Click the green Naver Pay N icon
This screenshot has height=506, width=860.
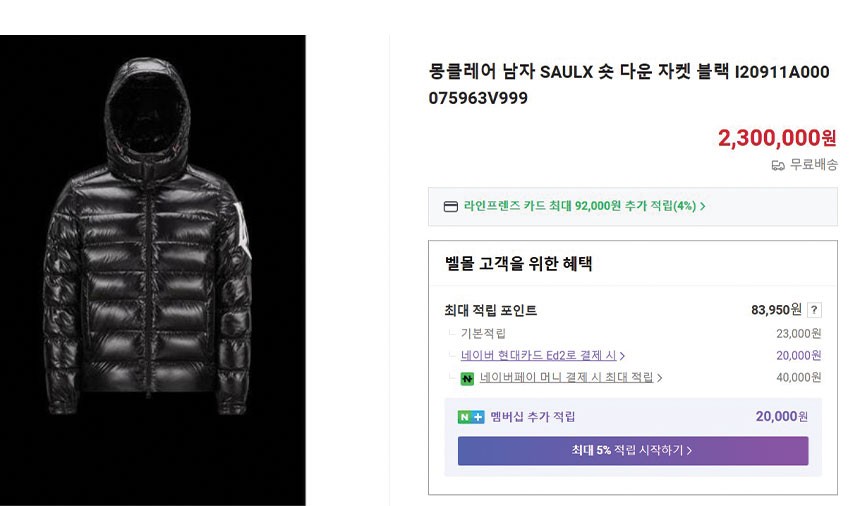point(467,378)
